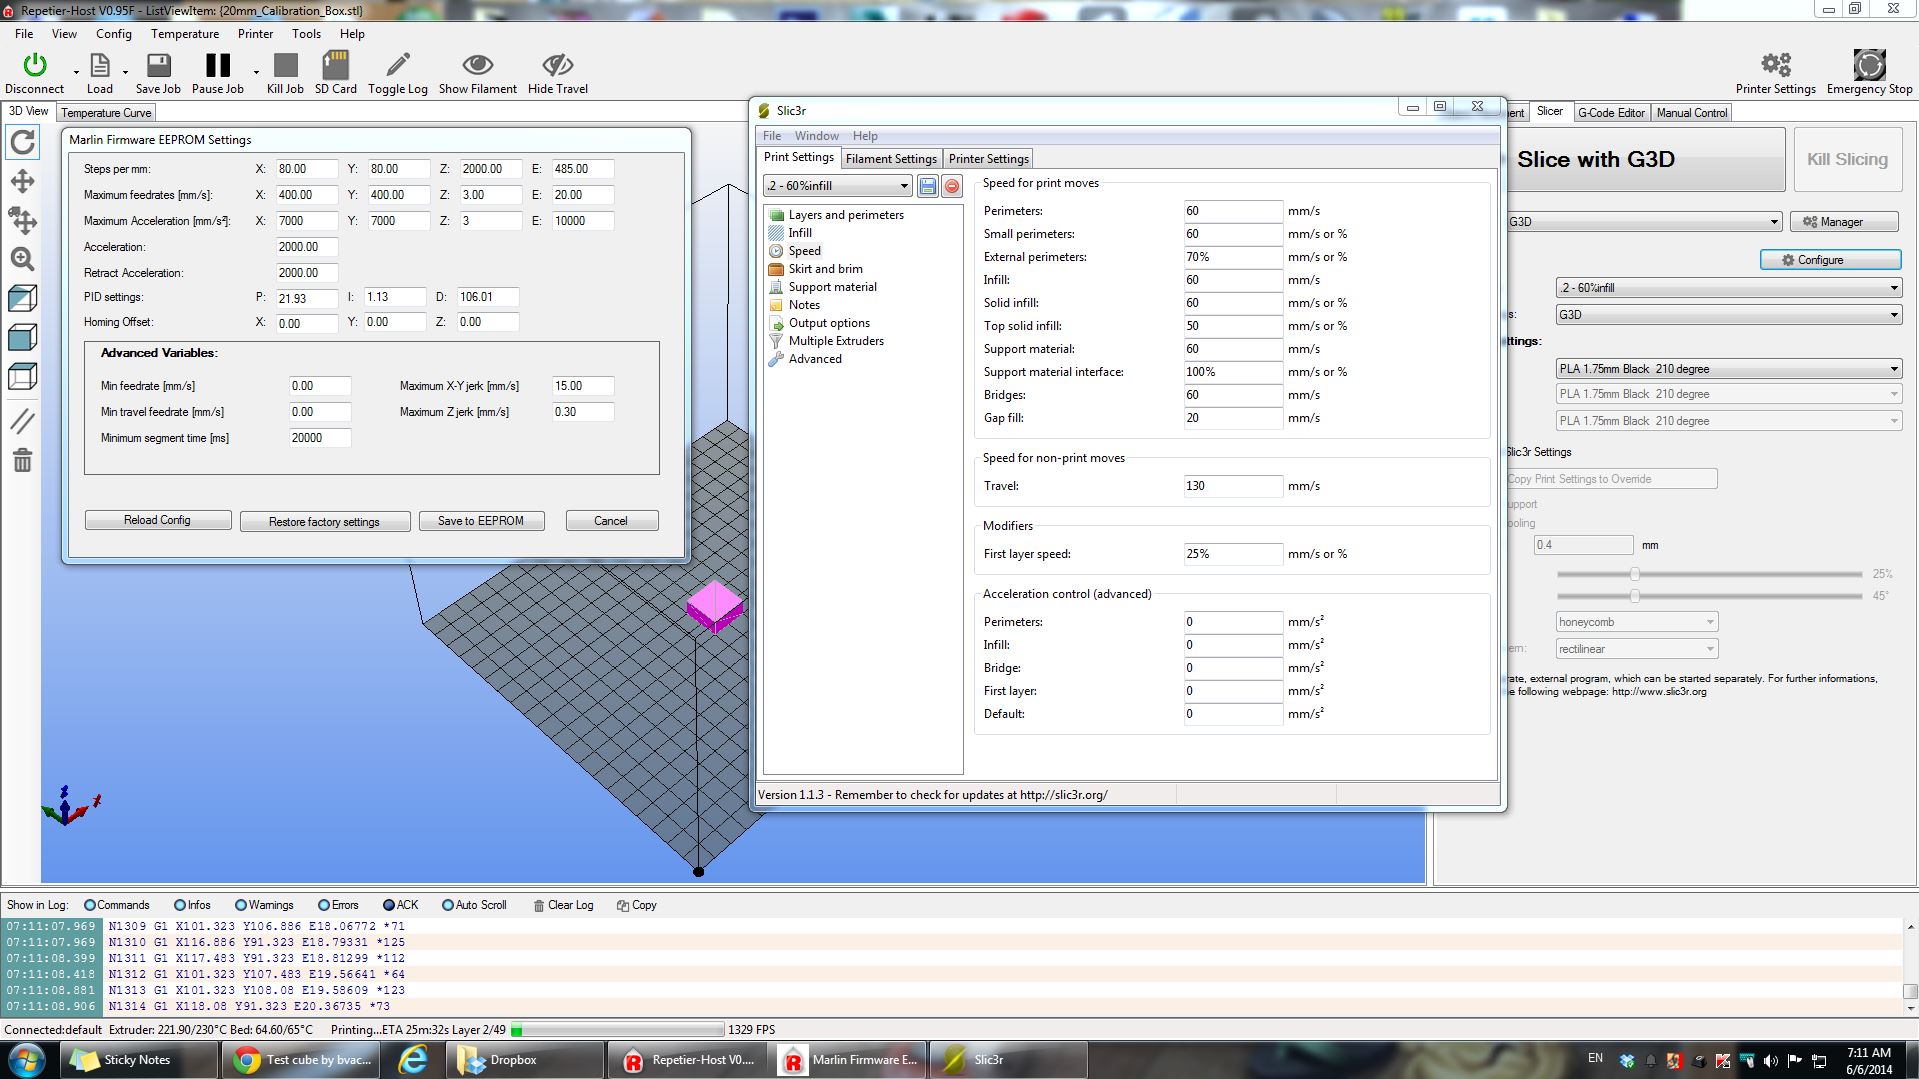Click the Hide Travel eye icon

[557, 66]
